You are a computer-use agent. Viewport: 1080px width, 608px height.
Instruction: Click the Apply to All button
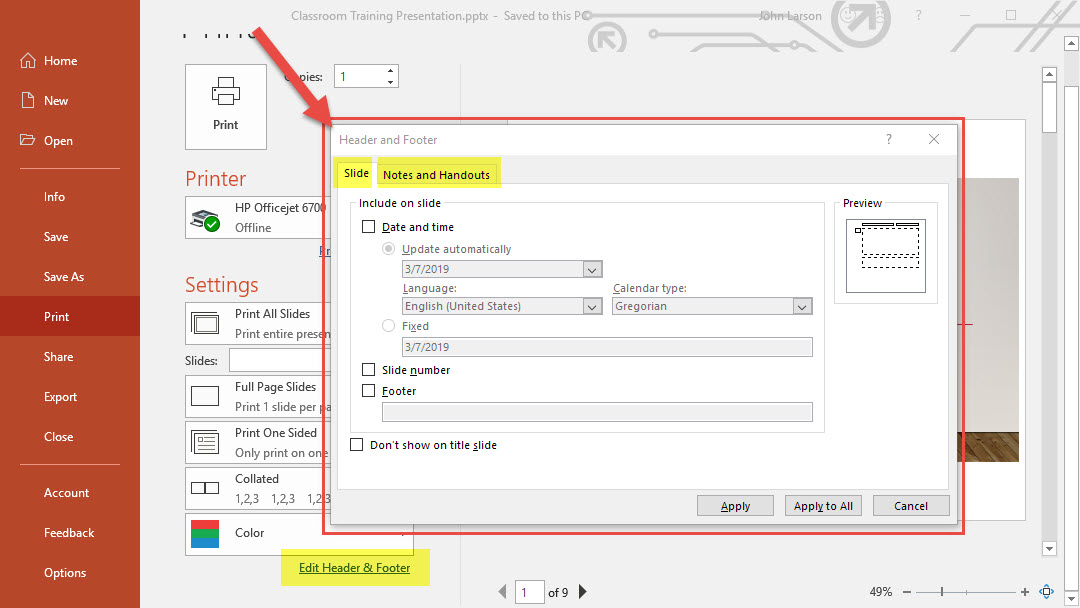(823, 506)
